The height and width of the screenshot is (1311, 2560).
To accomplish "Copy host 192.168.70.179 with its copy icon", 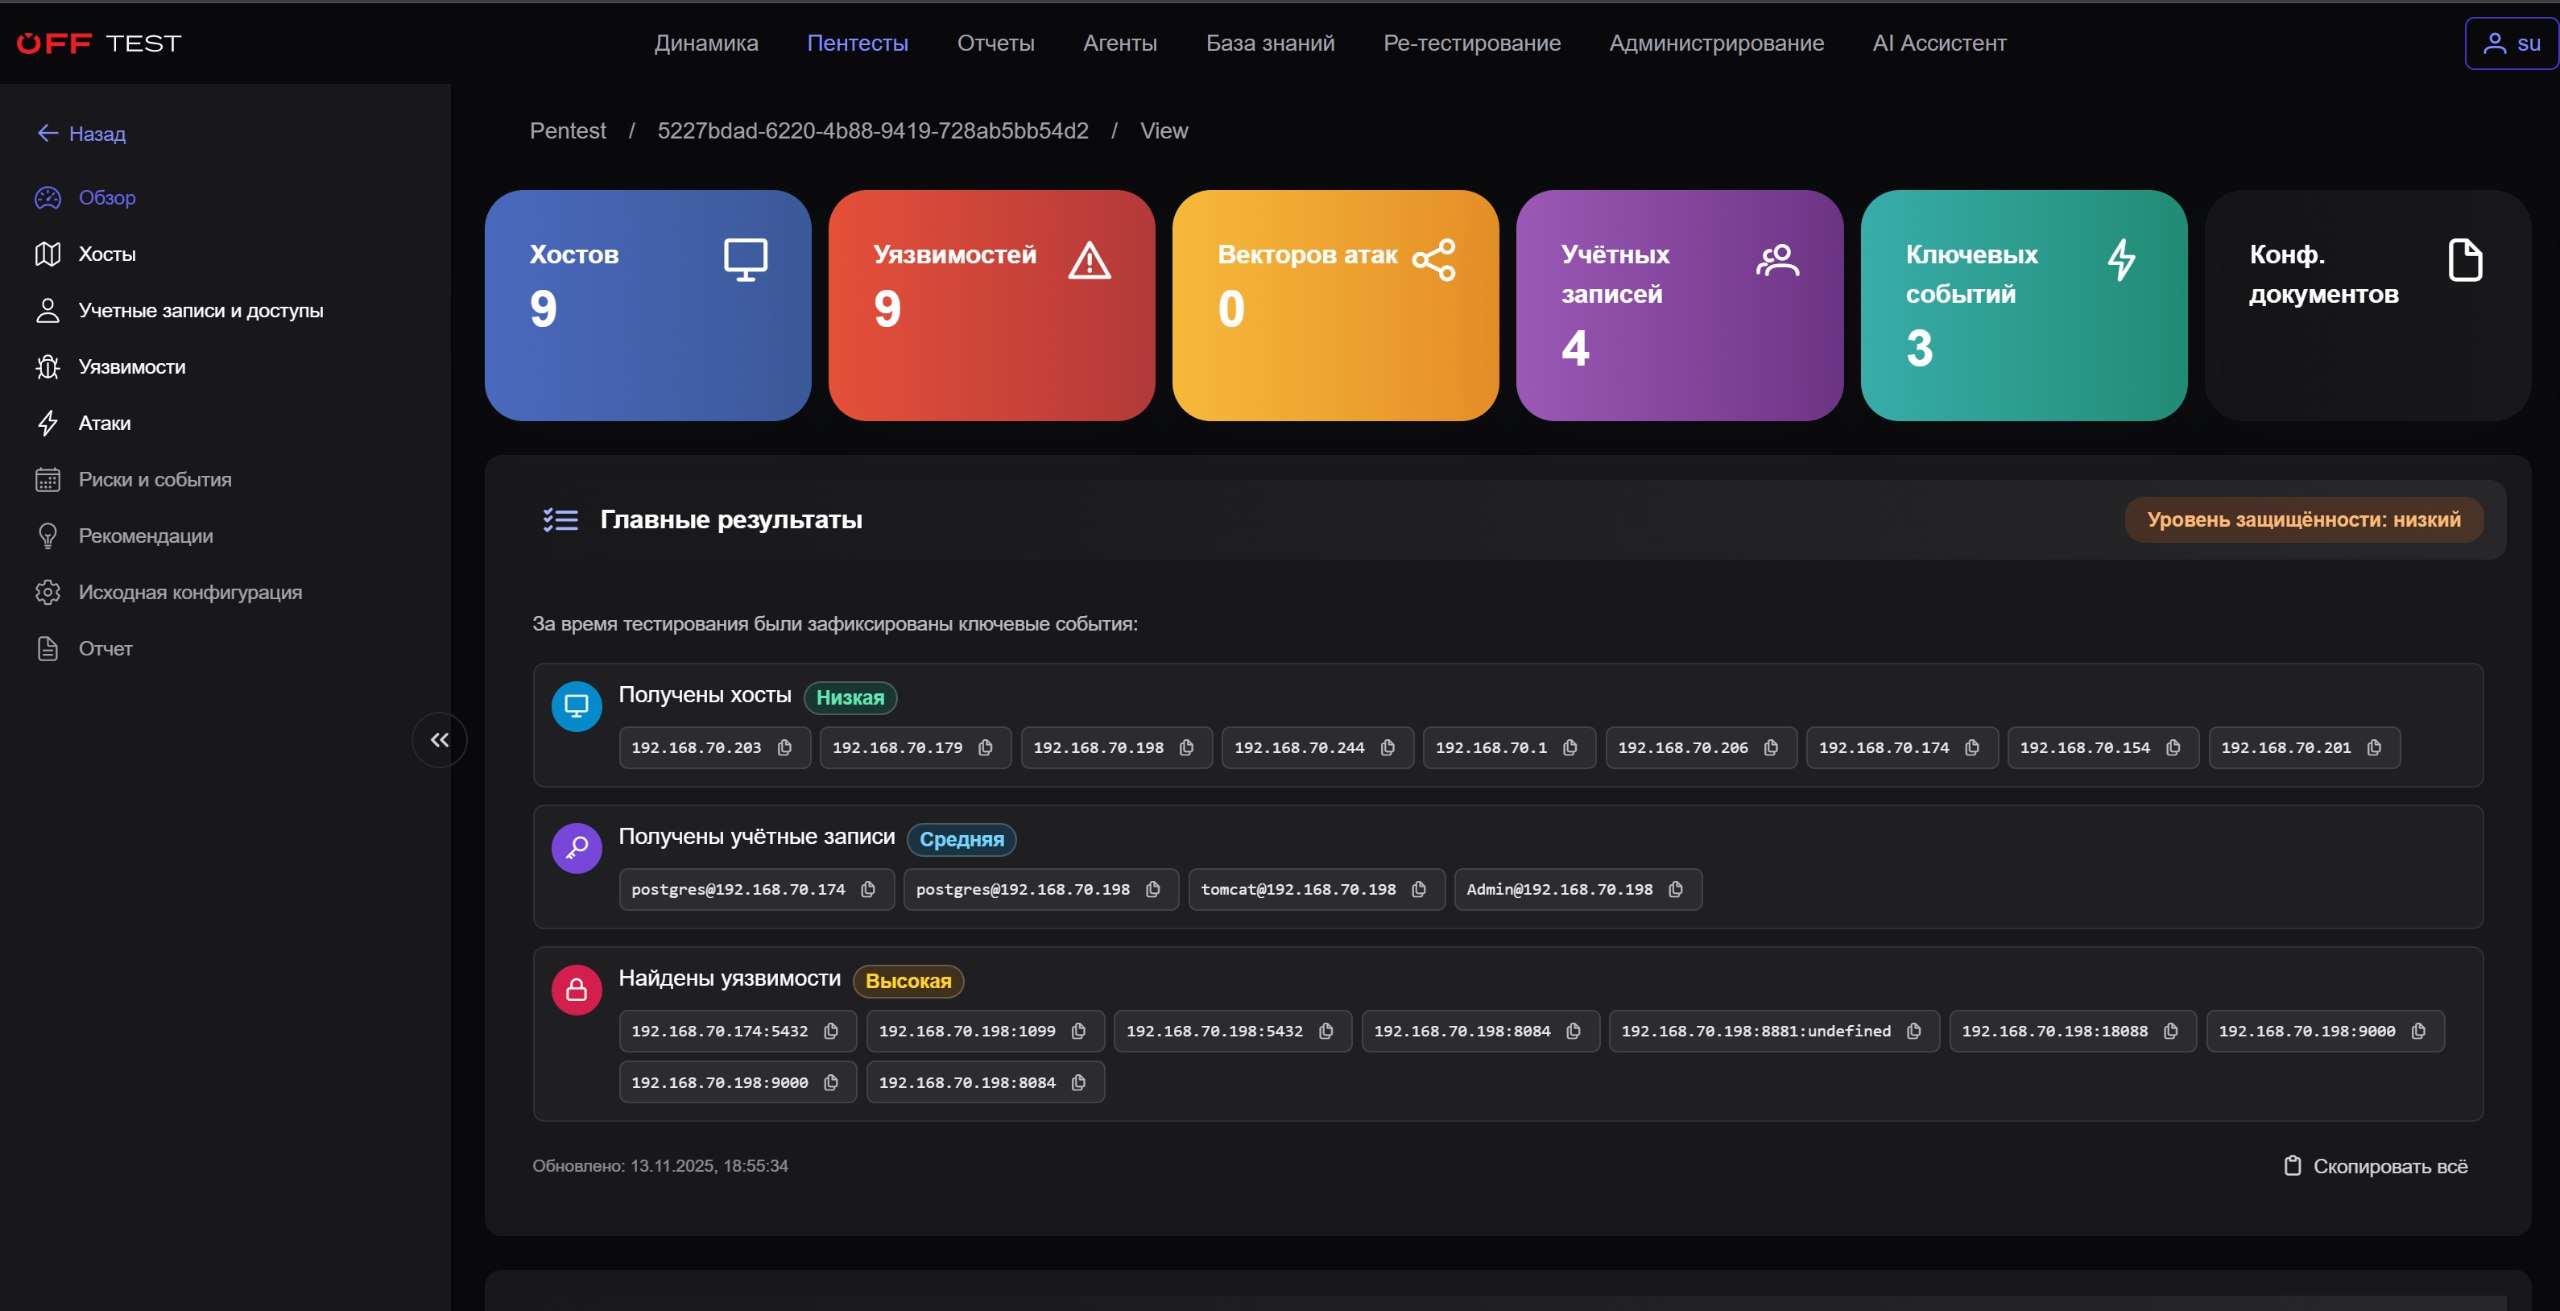I will pyautogui.click(x=986, y=748).
